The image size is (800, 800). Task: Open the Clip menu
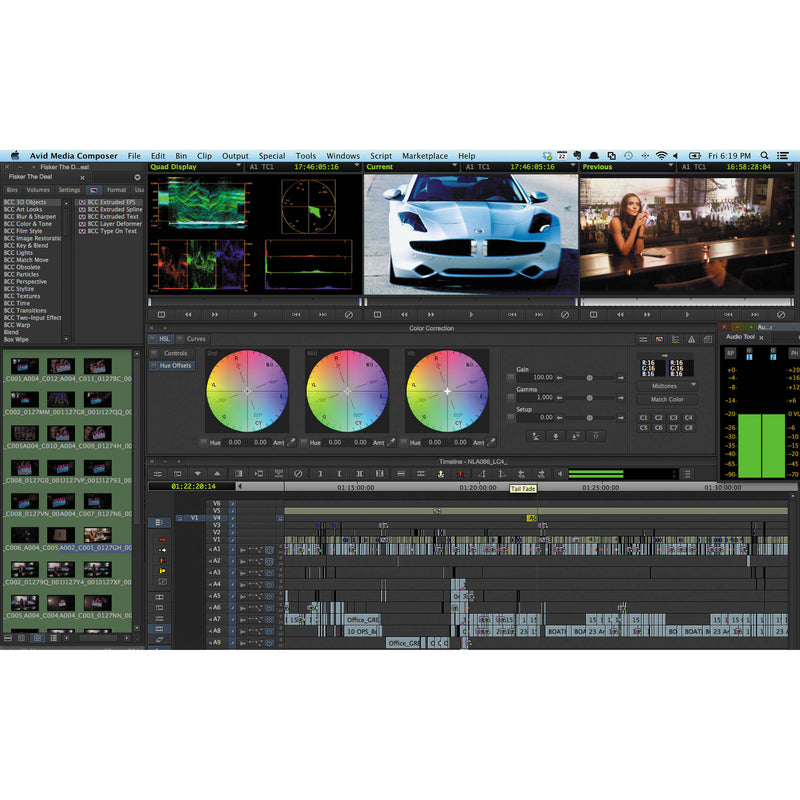[204, 156]
